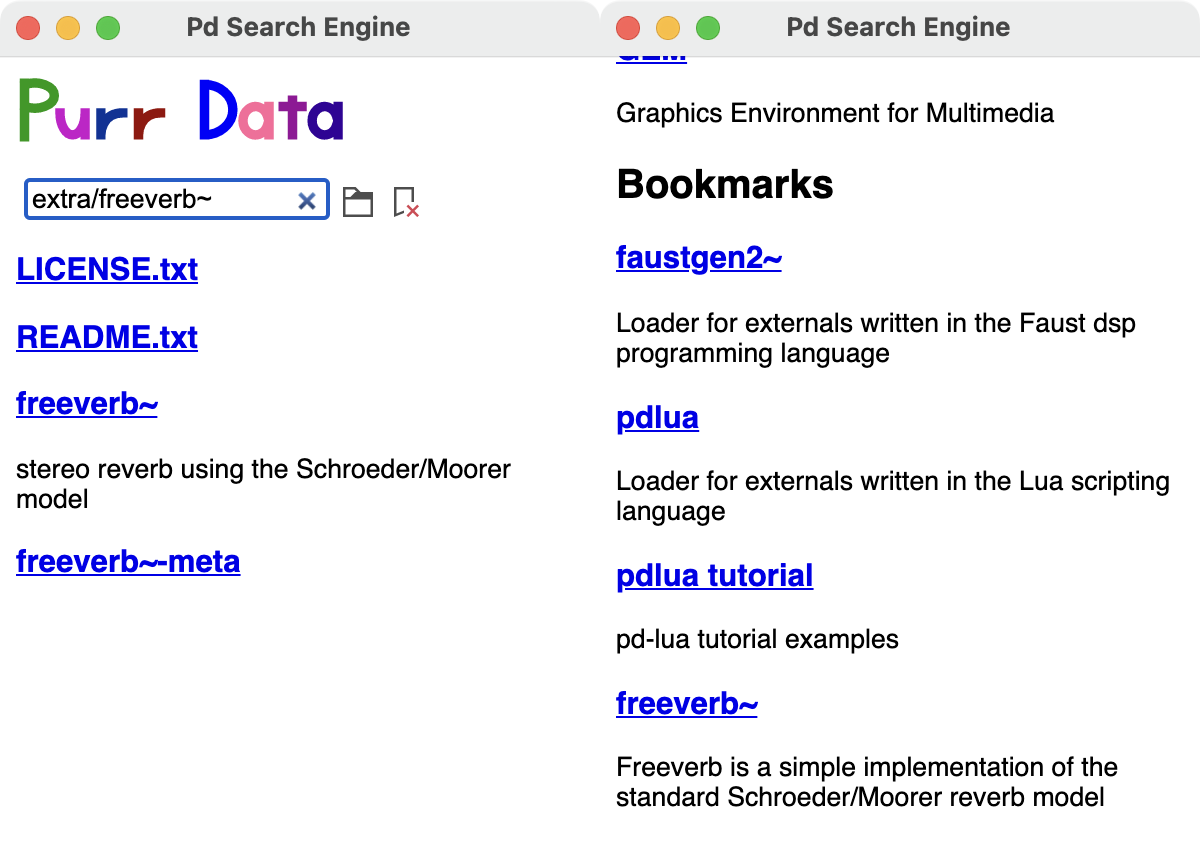Screen dimensions: 1200x856
Task: Clear the search text with the blue X
Action: (307, 201)
